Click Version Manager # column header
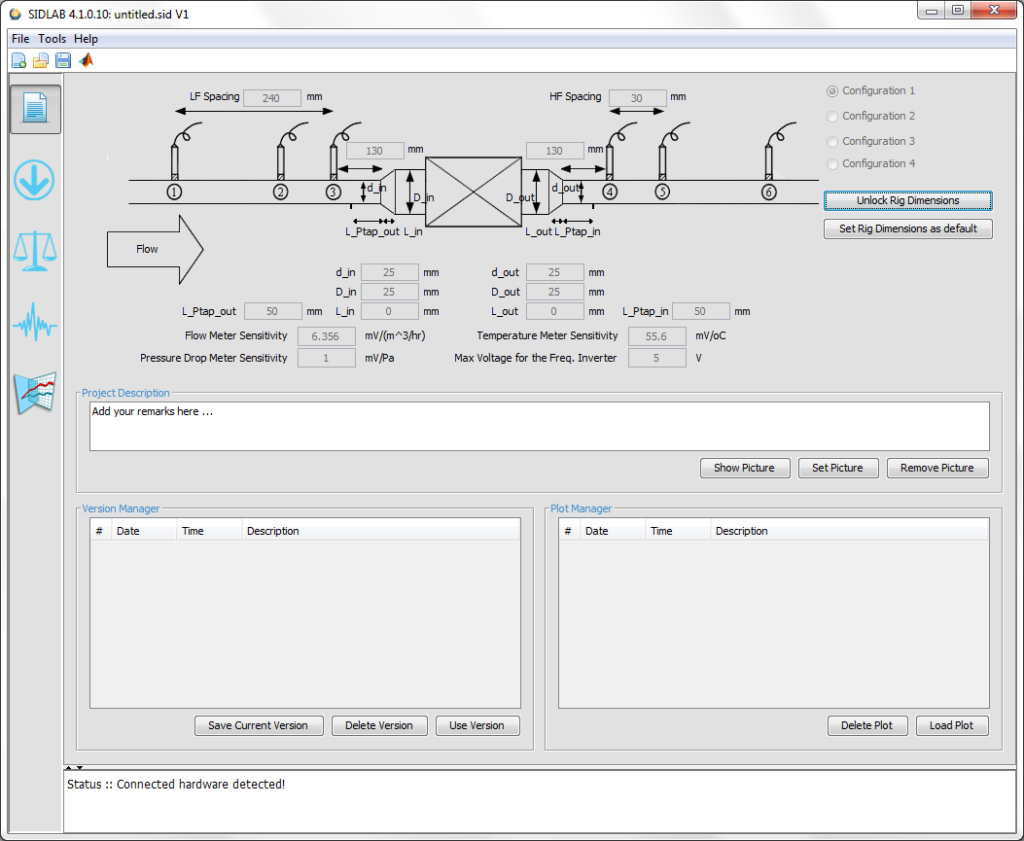1024x841 pixels. [101, 531]
